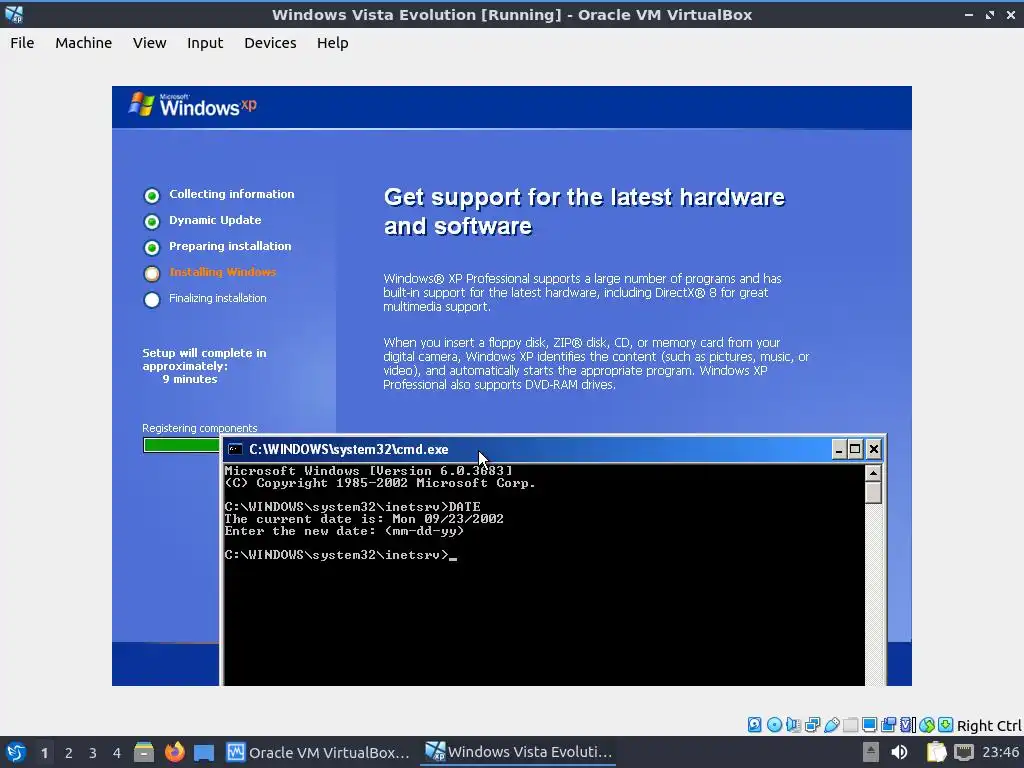
Task: Click the Microsoft Windows version line in cmd
Action: coord(368,471)
